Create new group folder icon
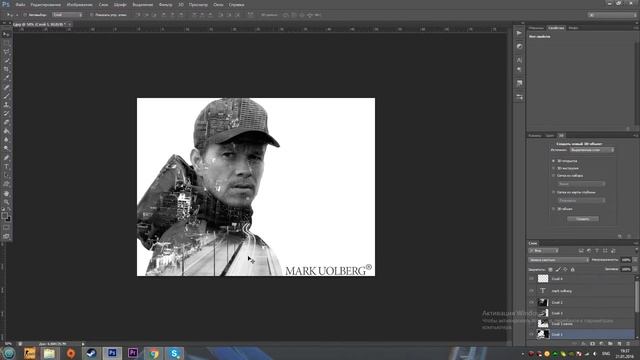640x360 pixels. (611, 344)
